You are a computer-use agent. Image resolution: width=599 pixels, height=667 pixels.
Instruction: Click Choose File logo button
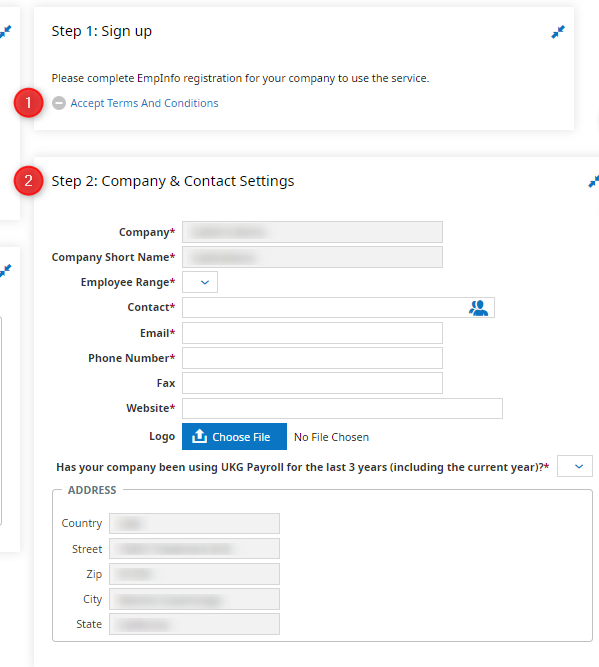[234, 436]
